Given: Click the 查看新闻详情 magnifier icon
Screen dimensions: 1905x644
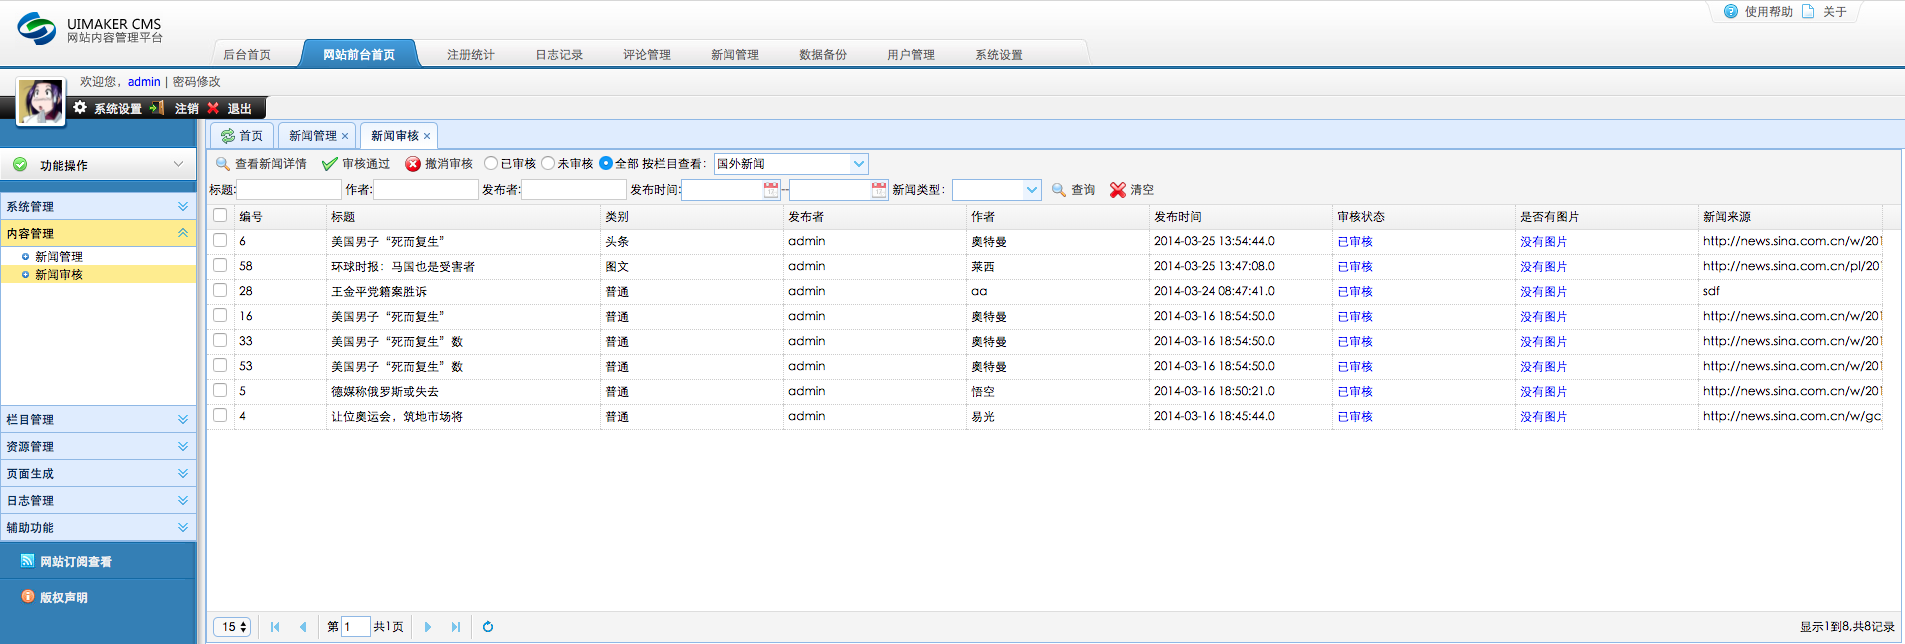Looking at the screenshot, I should [x=223, y=164].
